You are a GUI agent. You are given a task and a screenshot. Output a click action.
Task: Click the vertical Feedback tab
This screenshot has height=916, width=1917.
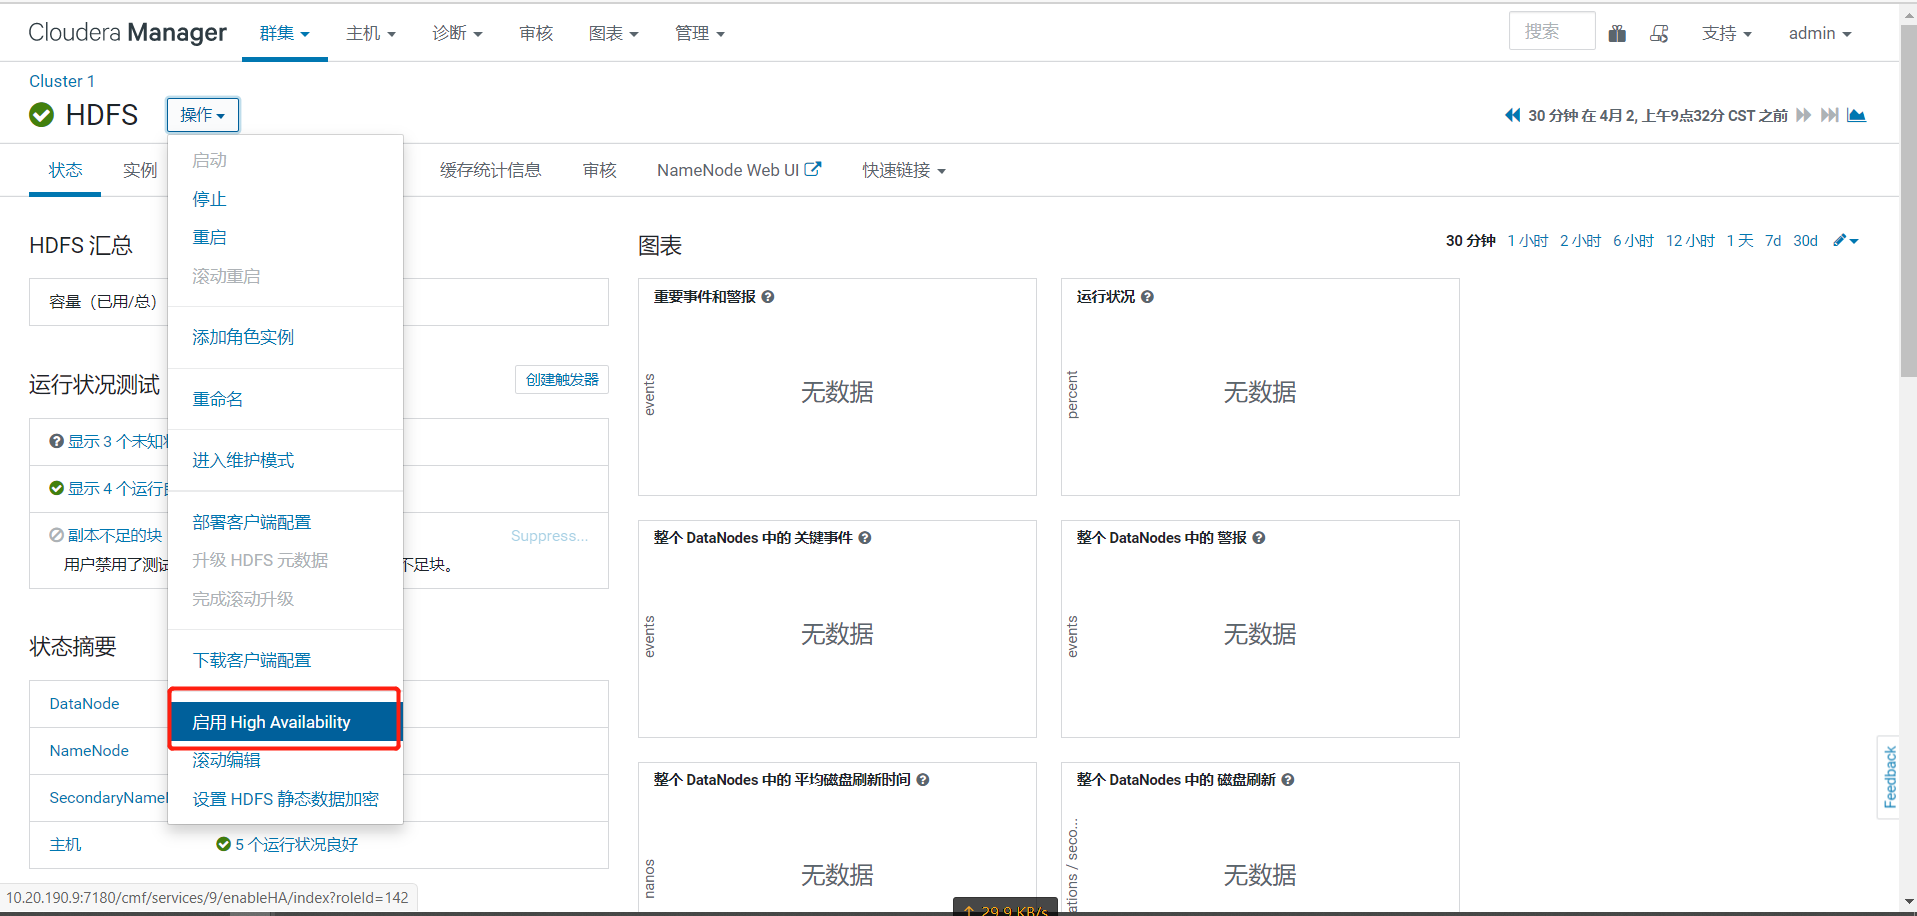[1889, 777]
